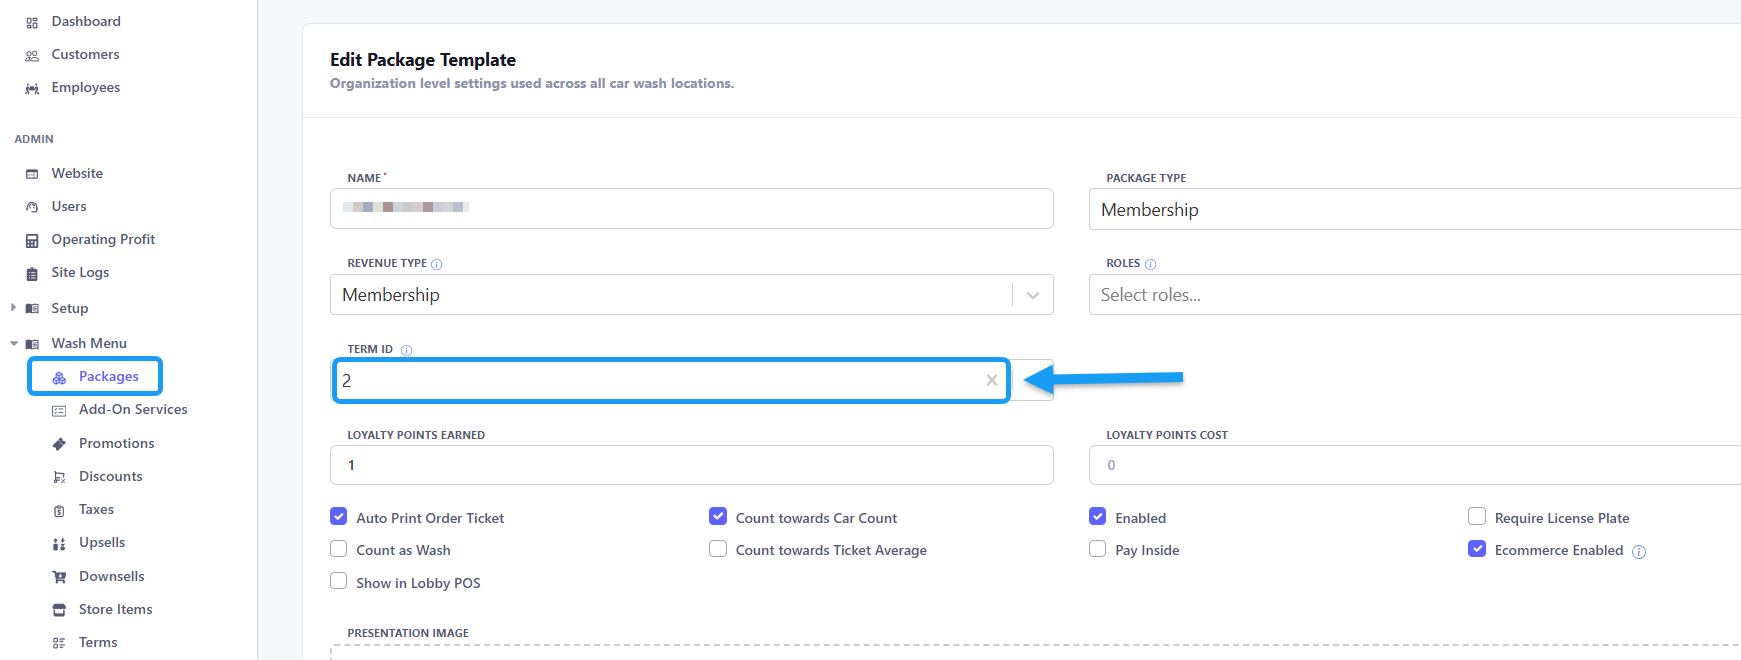Click the Employees group icon
The image size is (1741, 660).
[x=32, y=88]
